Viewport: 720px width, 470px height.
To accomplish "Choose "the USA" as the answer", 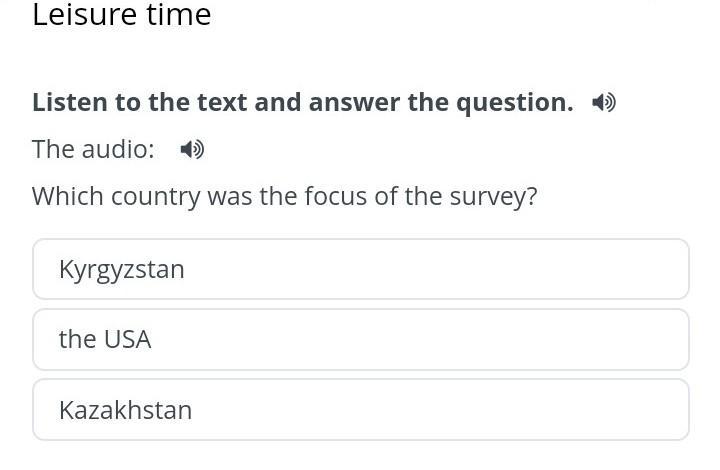I will [360, 339].
